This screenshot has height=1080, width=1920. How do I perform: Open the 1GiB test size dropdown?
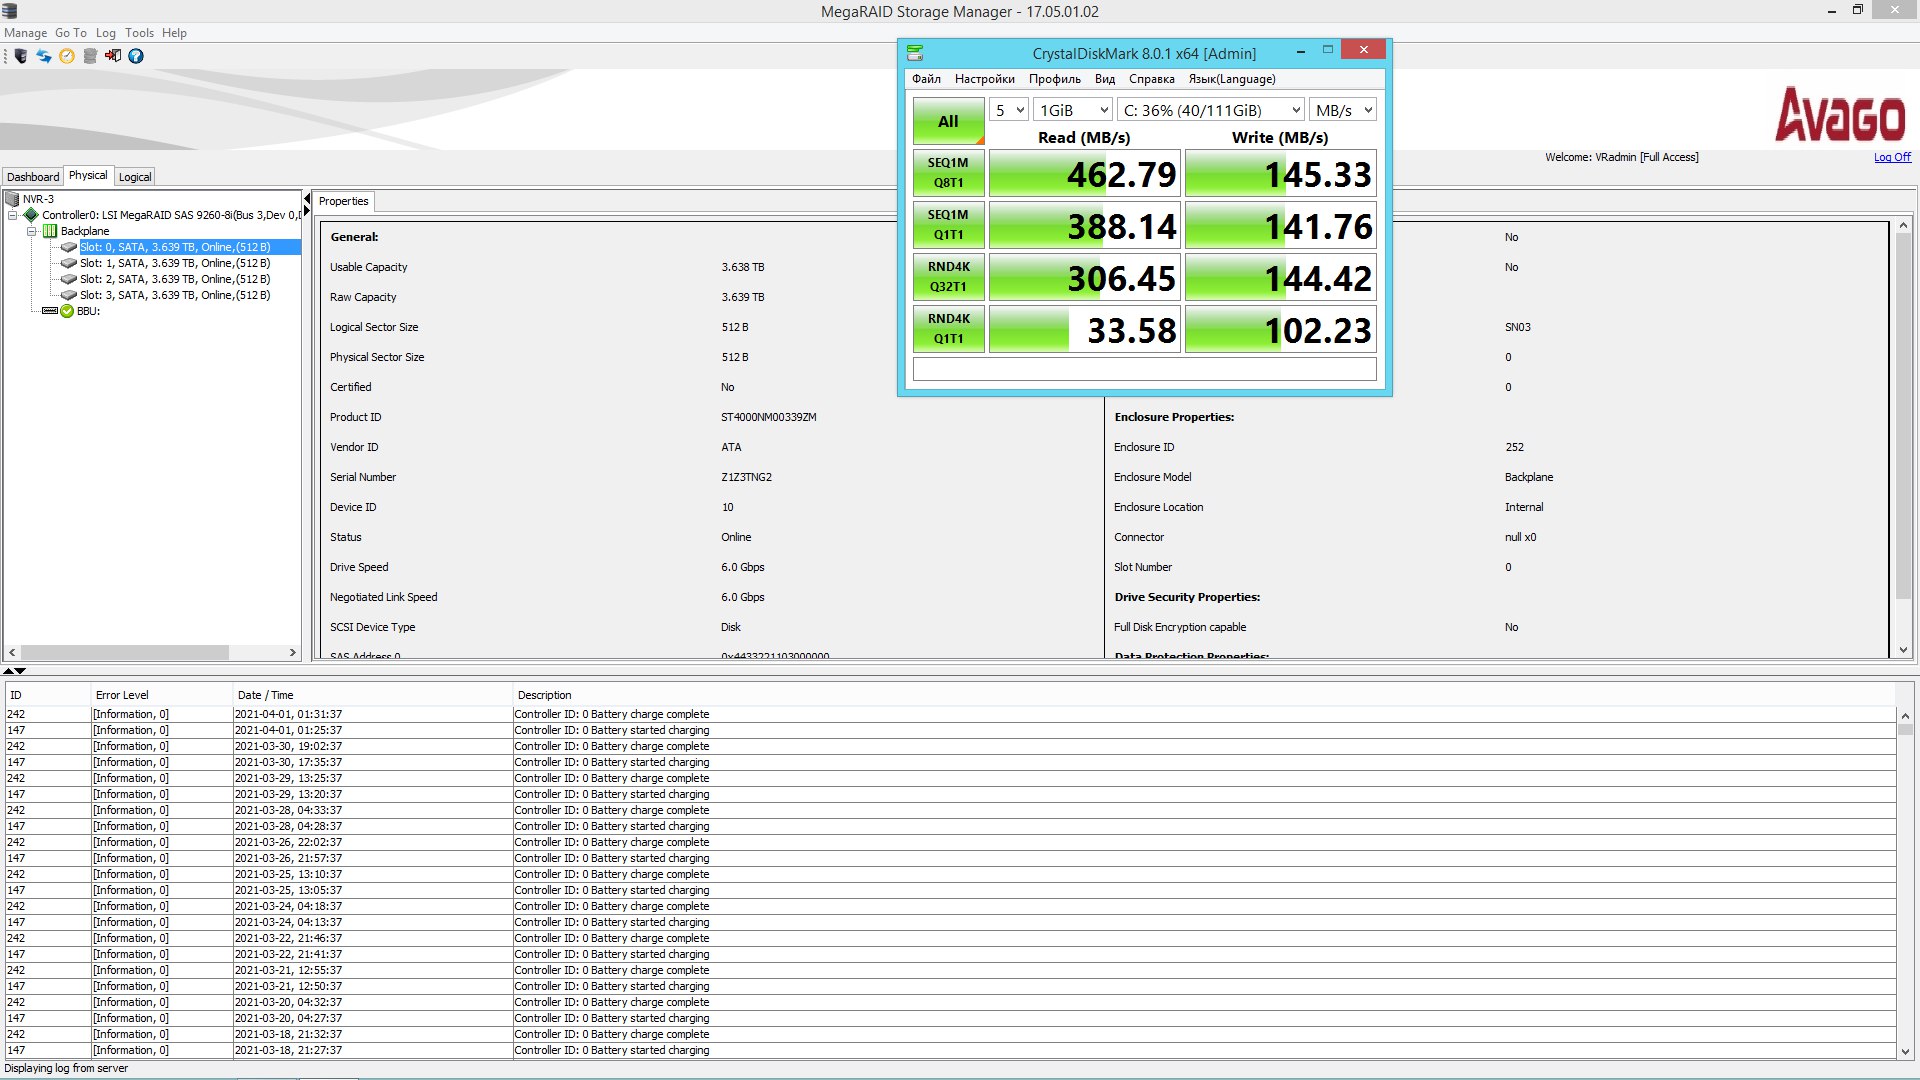coord(1073,110)
